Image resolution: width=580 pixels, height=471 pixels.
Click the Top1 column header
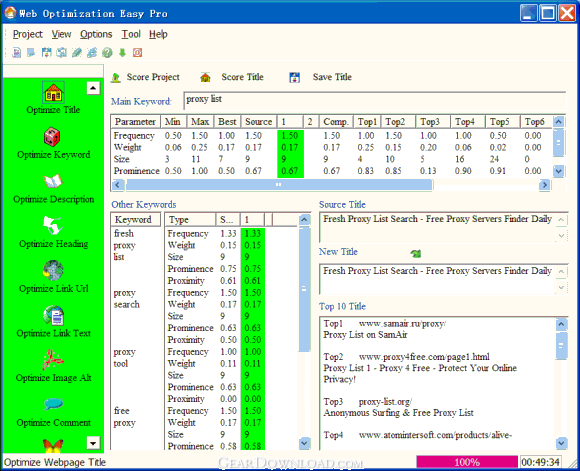tap(367, 122)
